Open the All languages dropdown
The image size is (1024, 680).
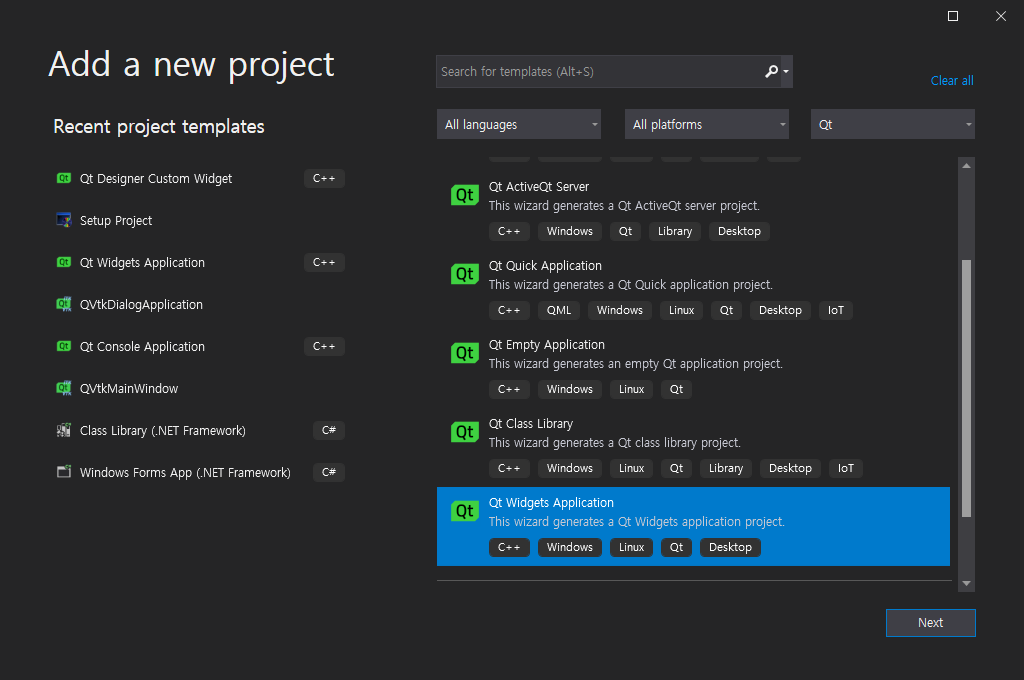(519, 124)
